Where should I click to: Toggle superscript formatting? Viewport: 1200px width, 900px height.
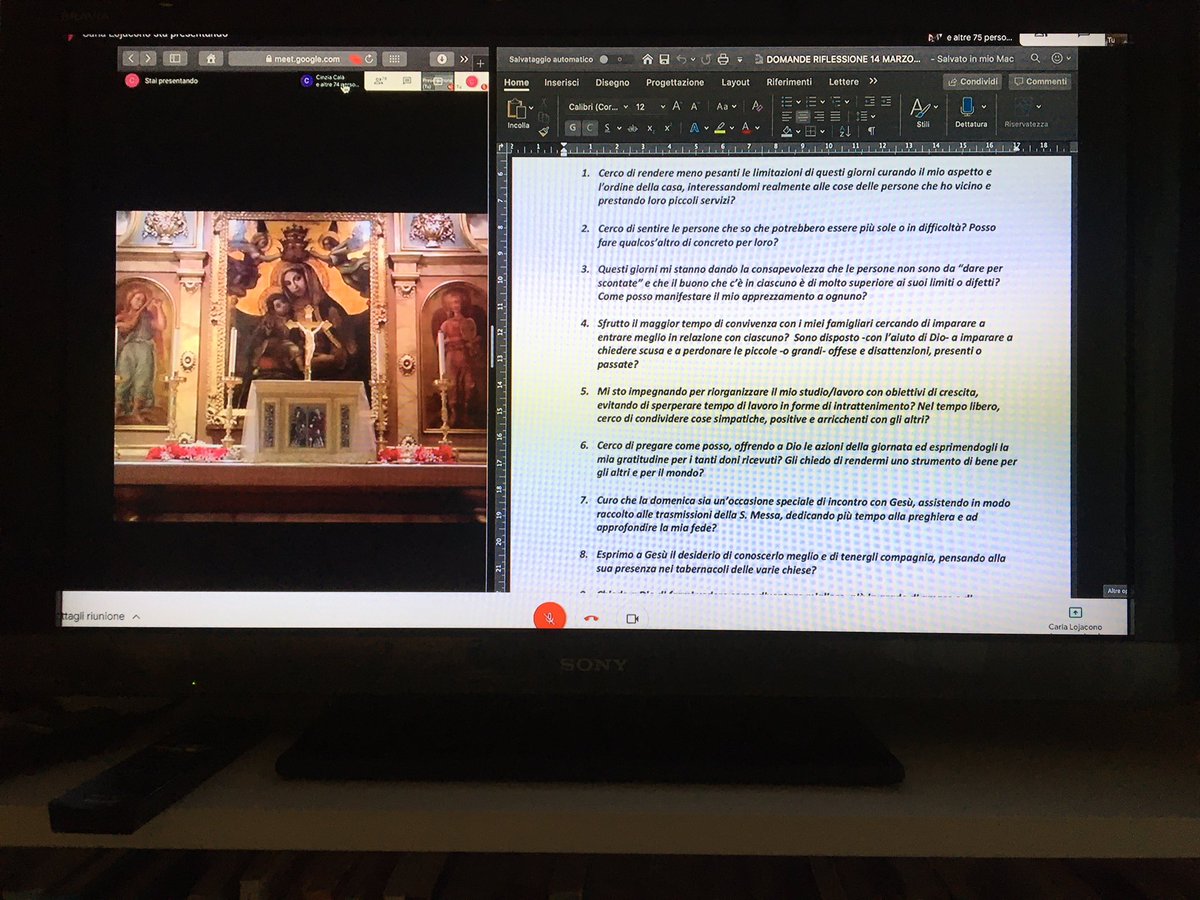(667, 128)
